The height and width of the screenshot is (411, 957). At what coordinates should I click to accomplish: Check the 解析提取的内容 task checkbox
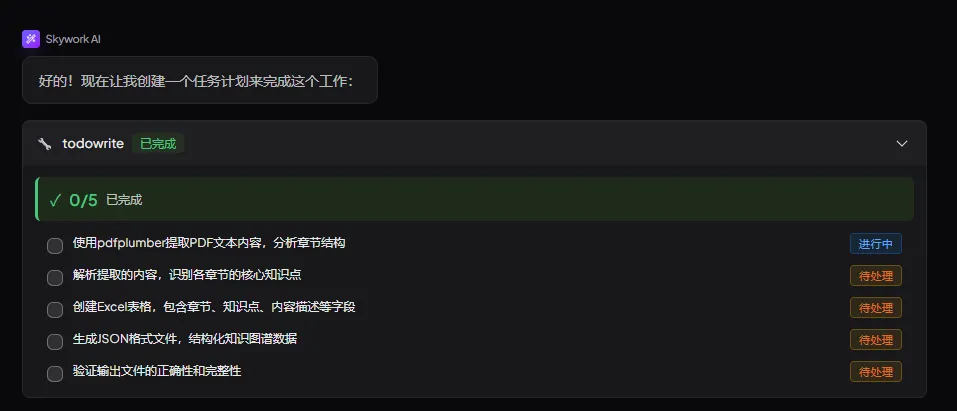[x=55, y=278]
